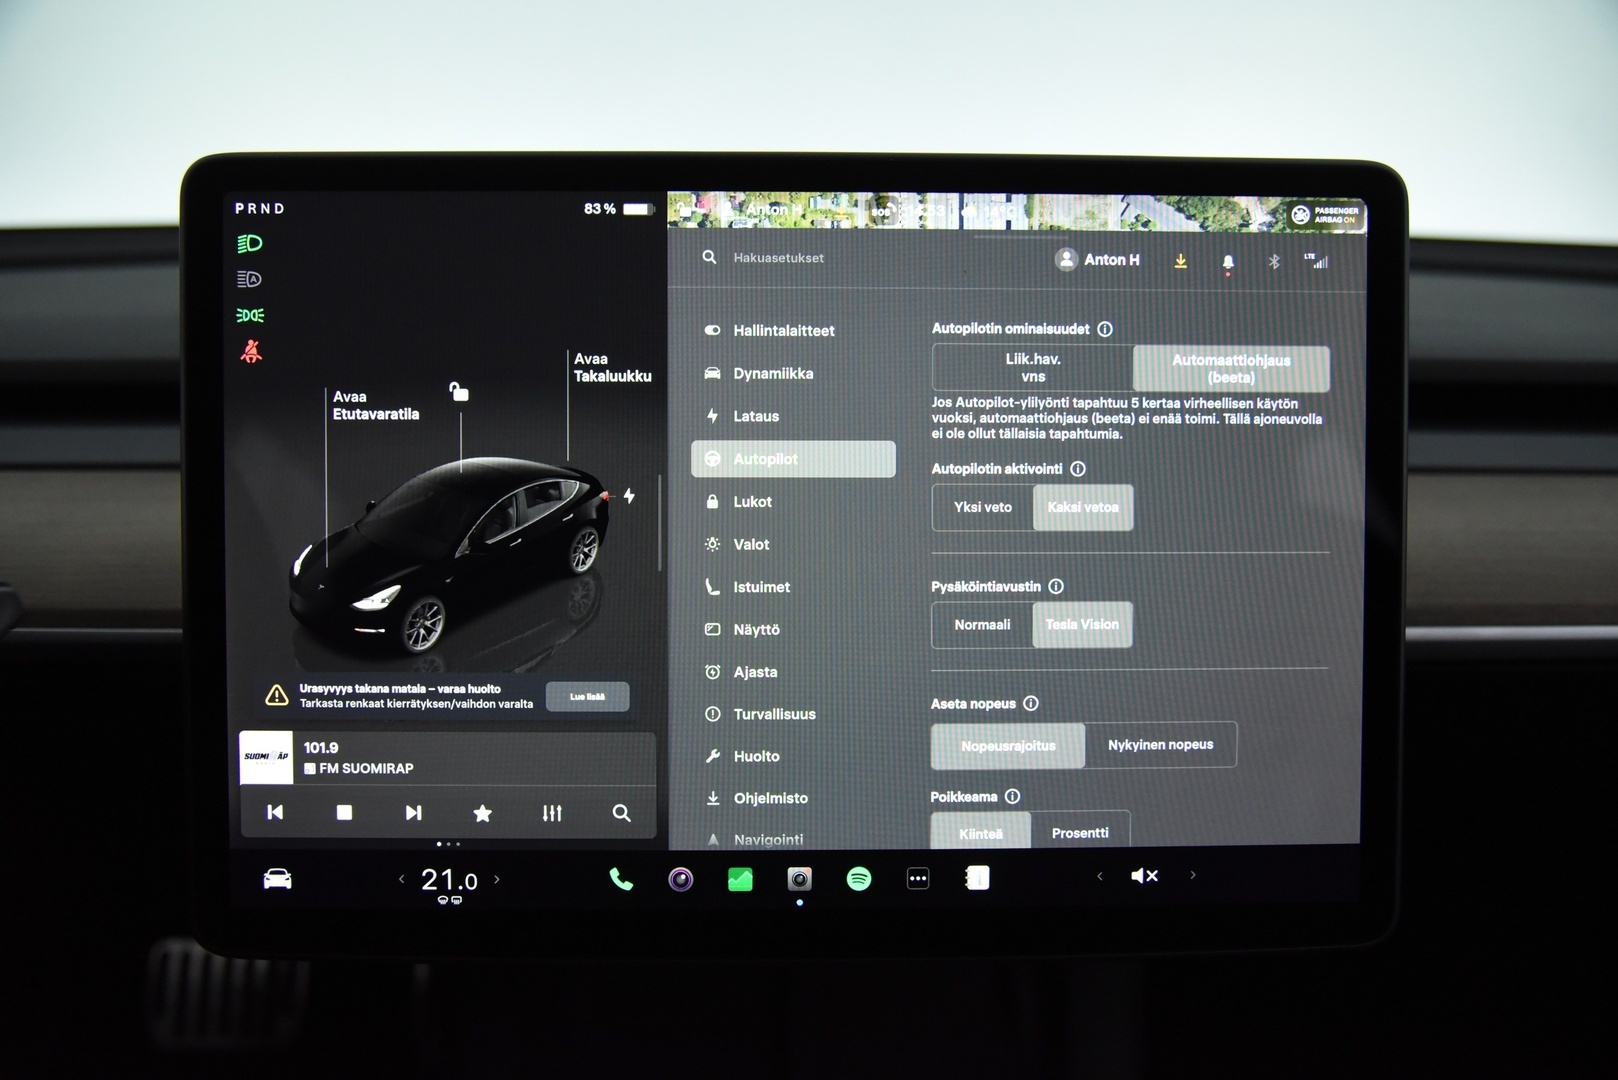The image size is (1618, 1080).
Task: Adjust cabin temperature using the 21.0 control
Action: tap(447, 878)
